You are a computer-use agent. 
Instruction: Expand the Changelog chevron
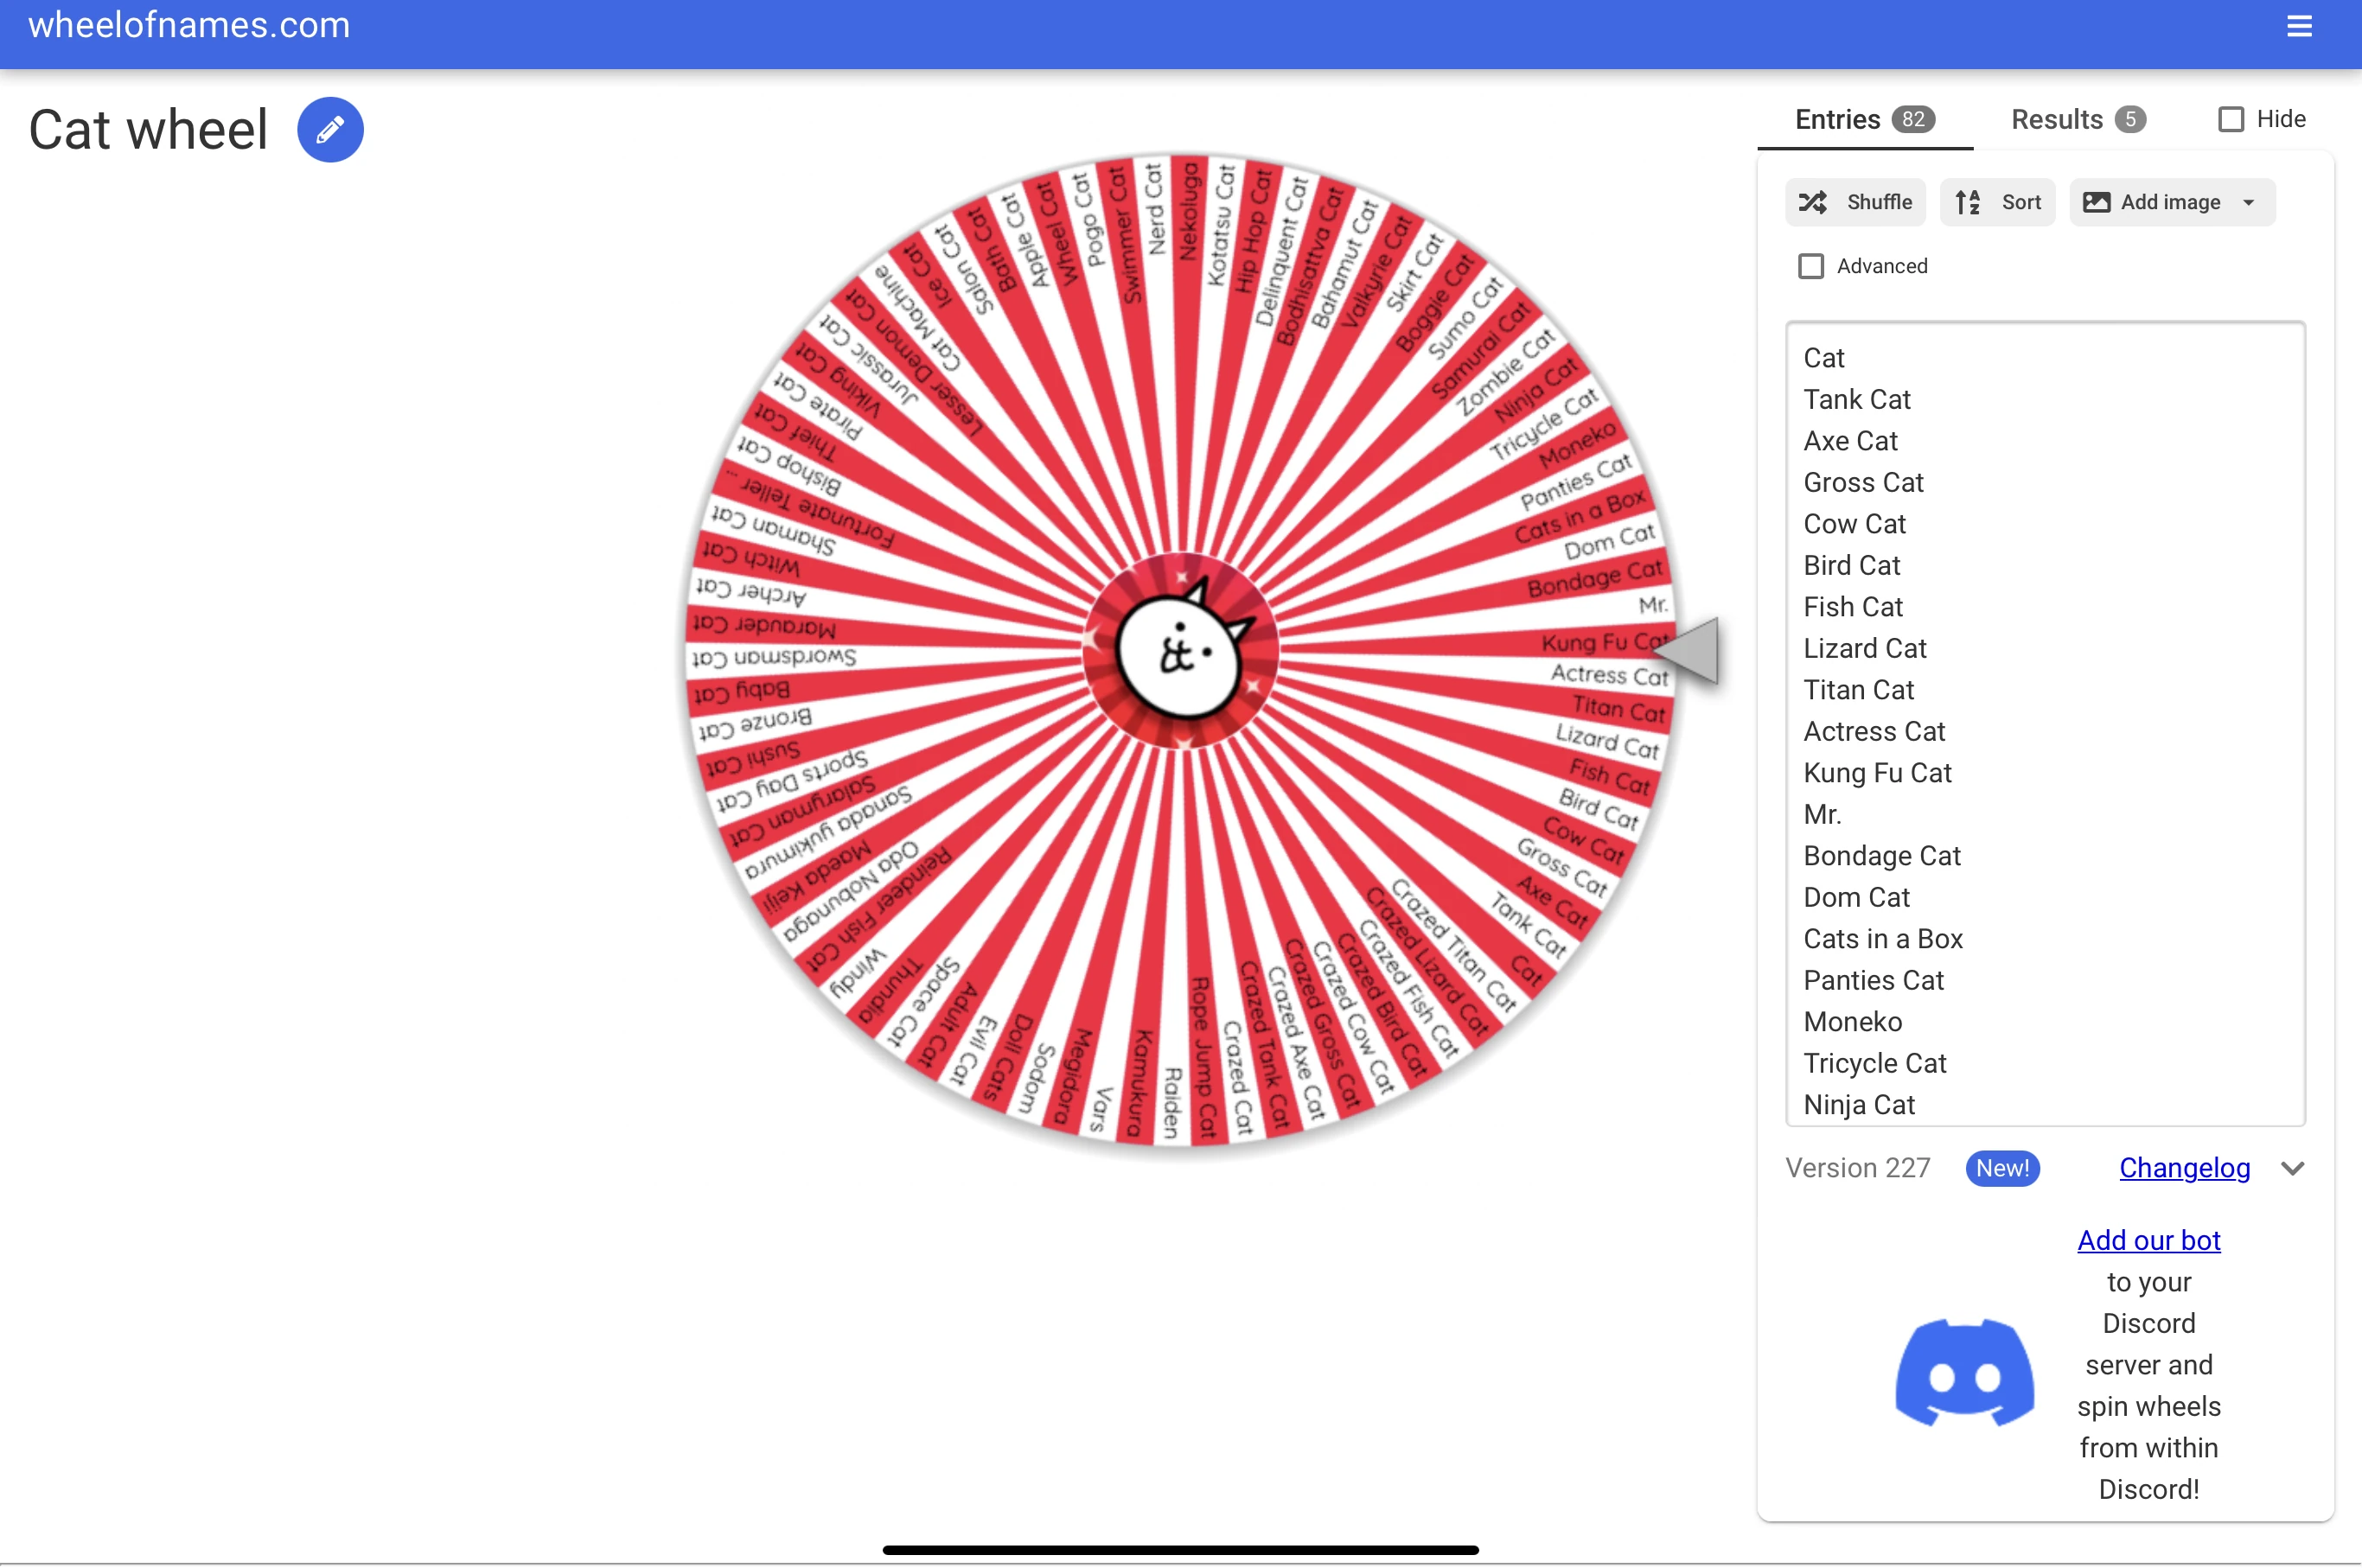pyautogui.click(x=2293, y=1167)
